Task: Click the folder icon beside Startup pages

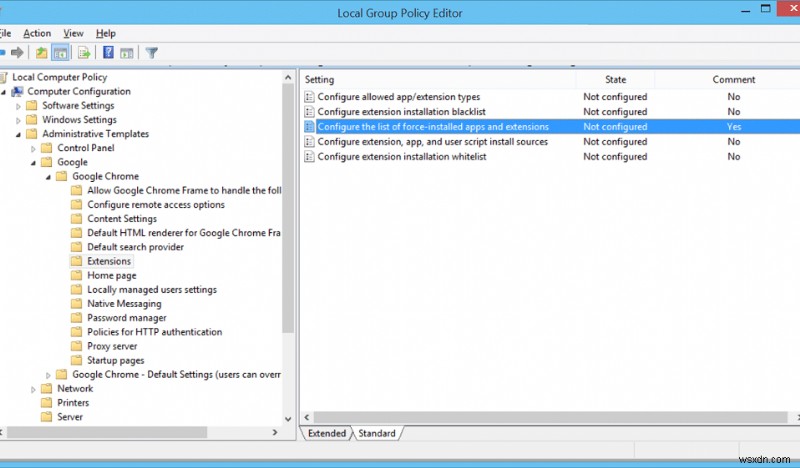Action: click(77, 360)
